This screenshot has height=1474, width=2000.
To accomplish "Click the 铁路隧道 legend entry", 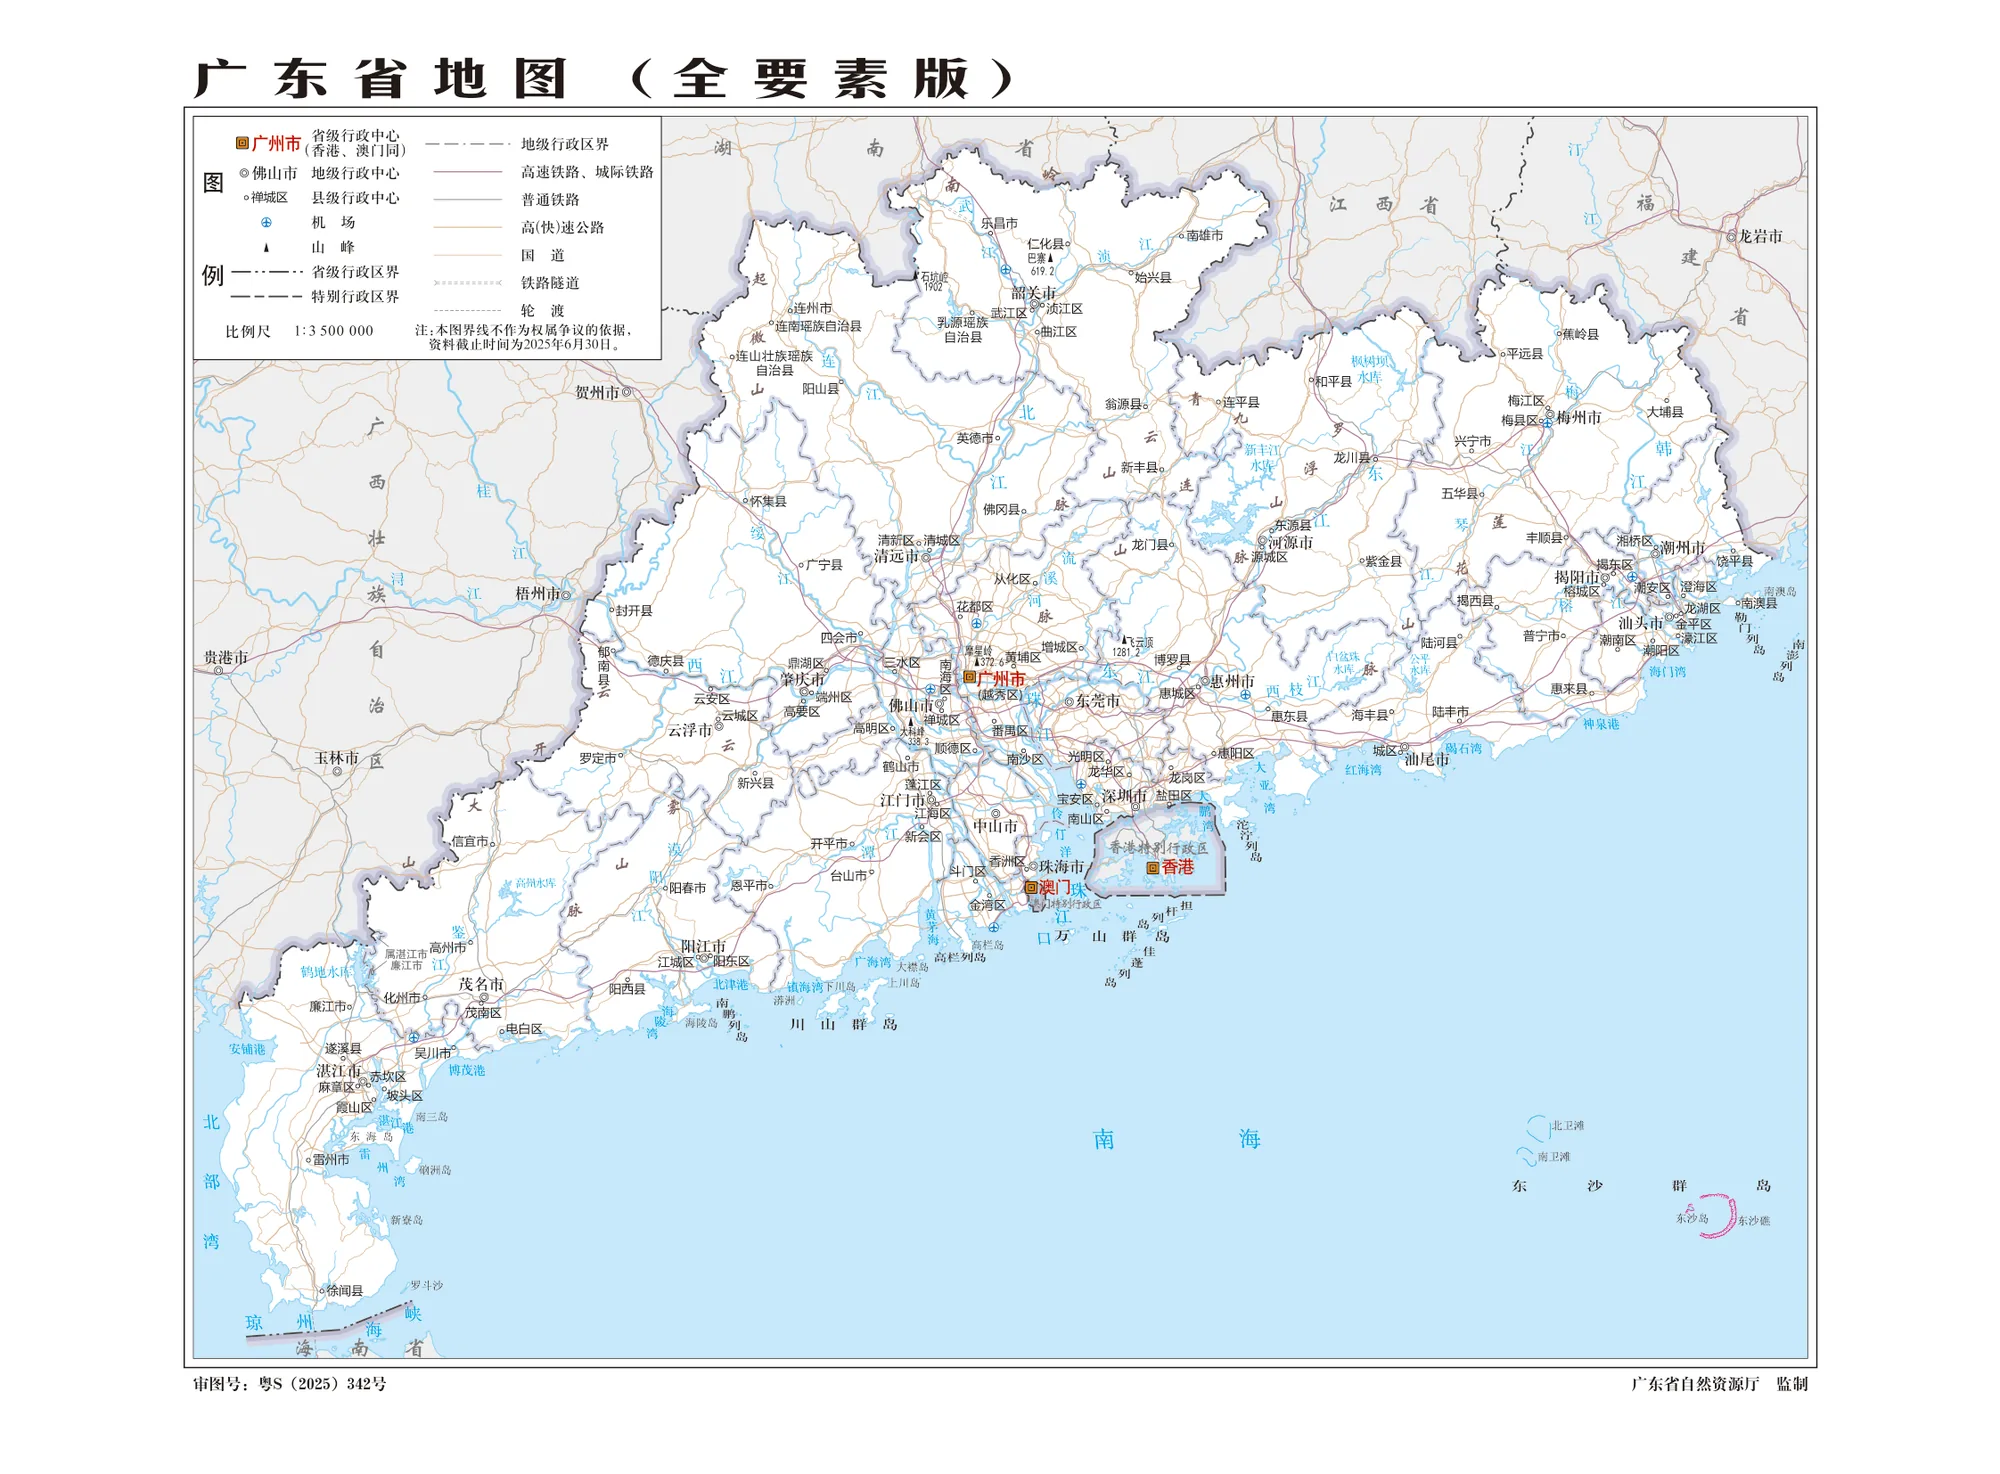I will click(x=550, y=284).
